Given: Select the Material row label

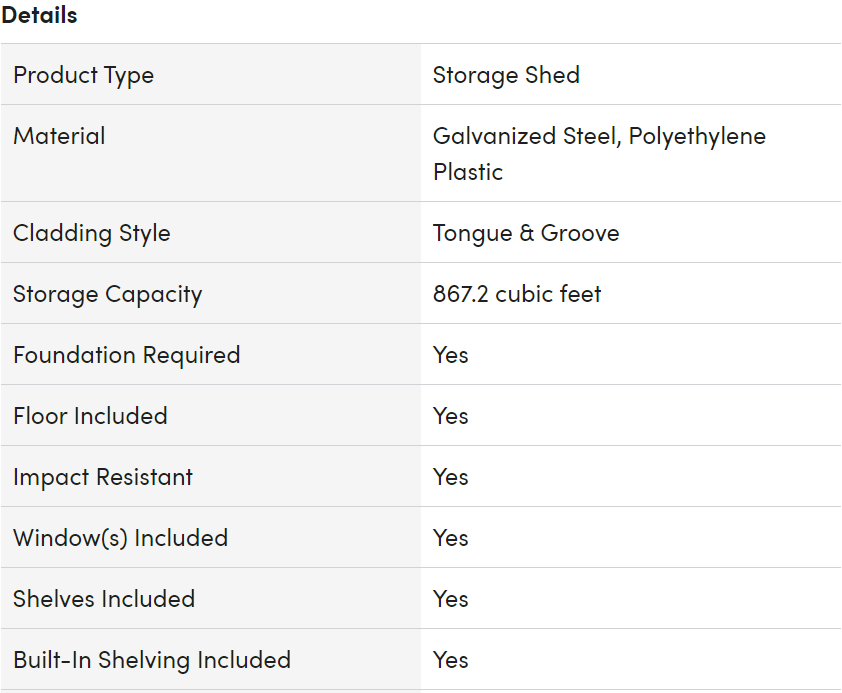Looking at the screenshot, I should pos(59,136).
